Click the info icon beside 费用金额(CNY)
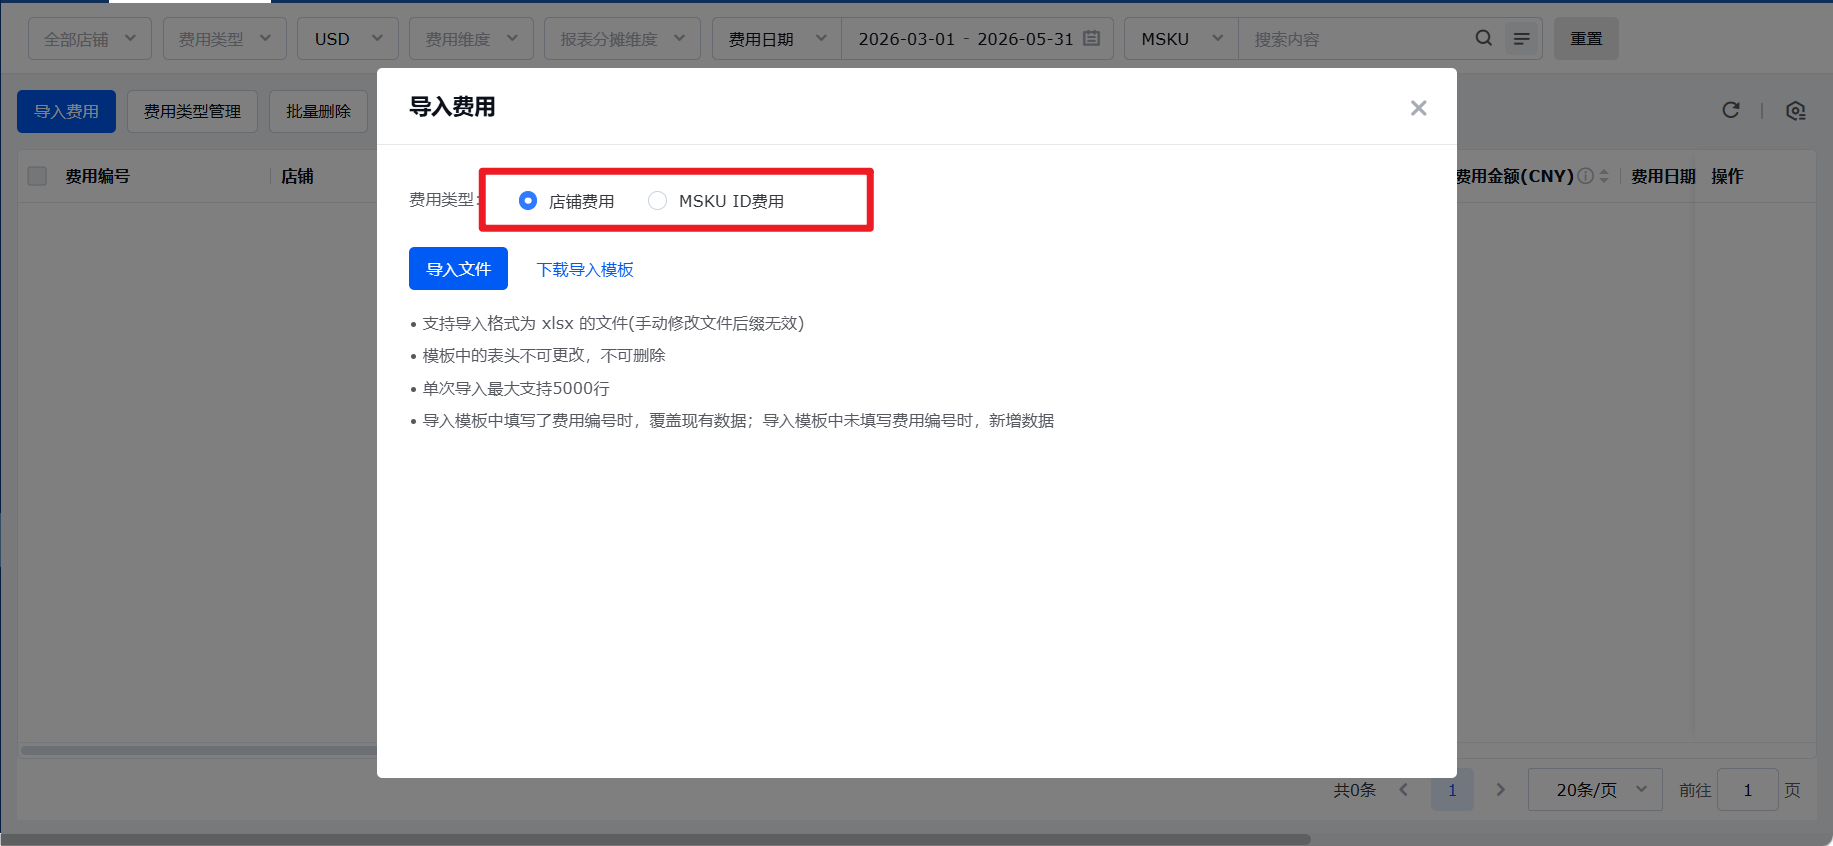This screenshot has height=846, width=1833. (1585, 176)
